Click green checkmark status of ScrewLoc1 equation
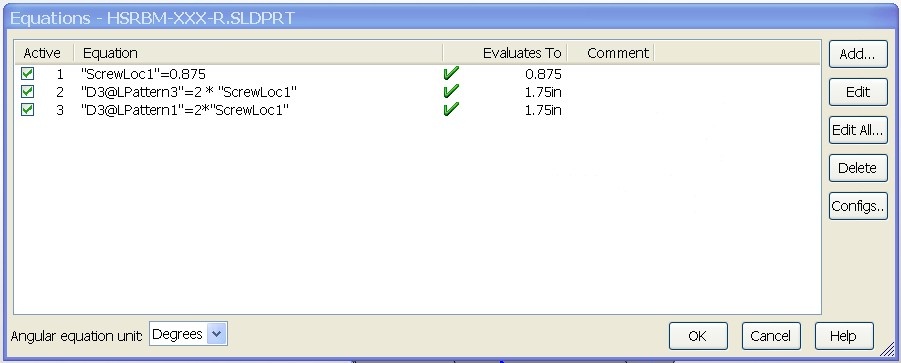The width and height of the screenshot is (901, 363). point(451,74)
